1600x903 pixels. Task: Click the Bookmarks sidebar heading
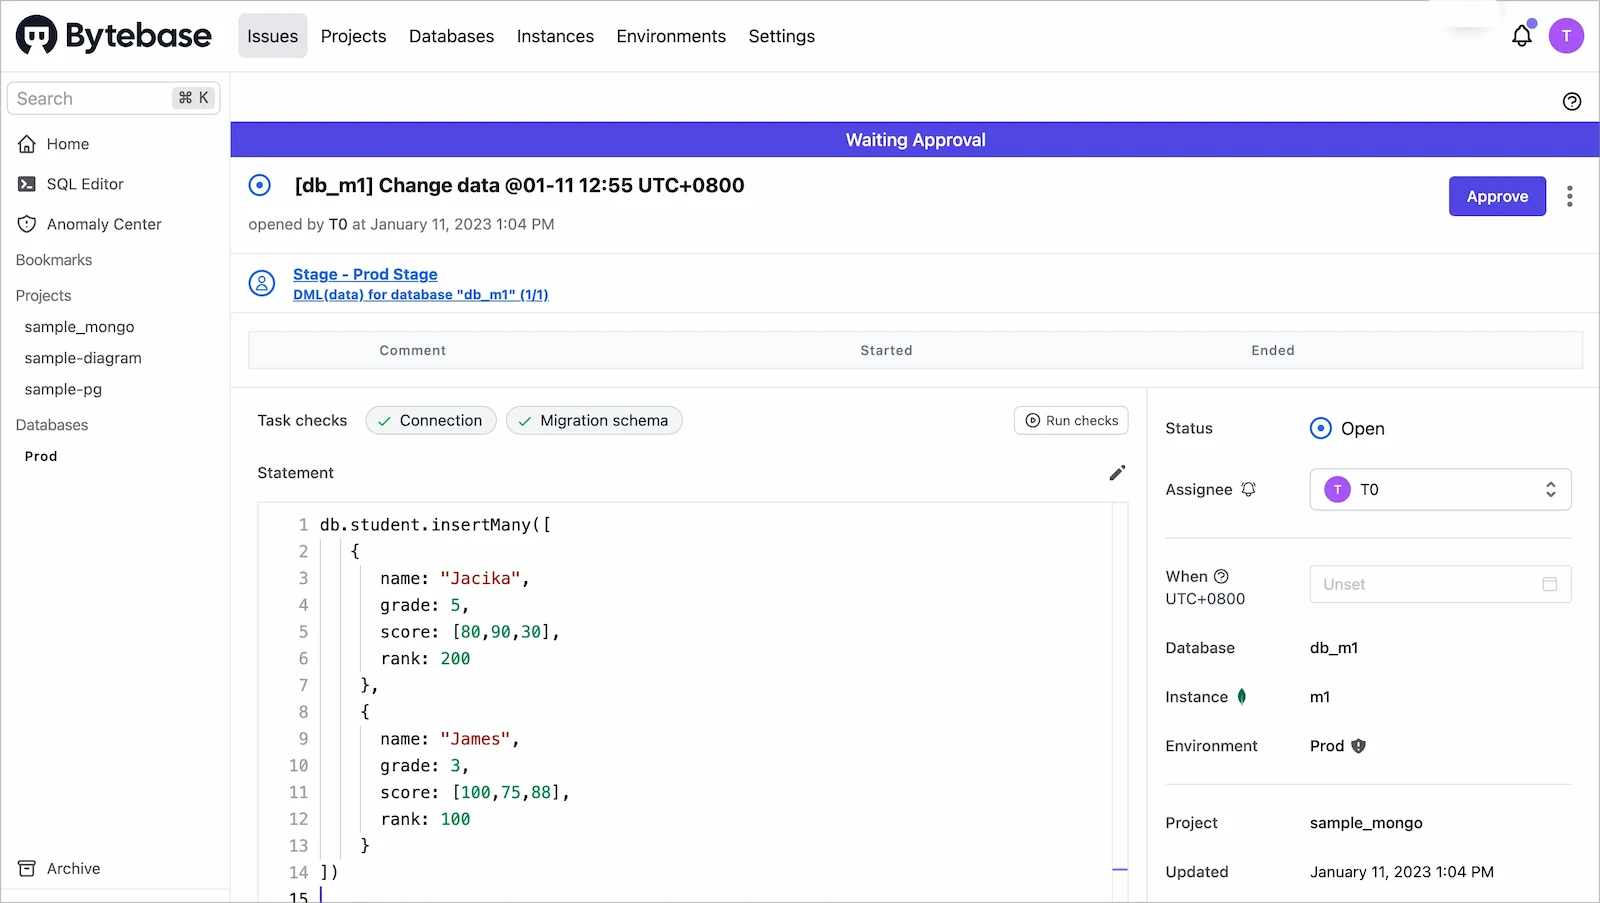pyautogui.click(x=54, y=260)
